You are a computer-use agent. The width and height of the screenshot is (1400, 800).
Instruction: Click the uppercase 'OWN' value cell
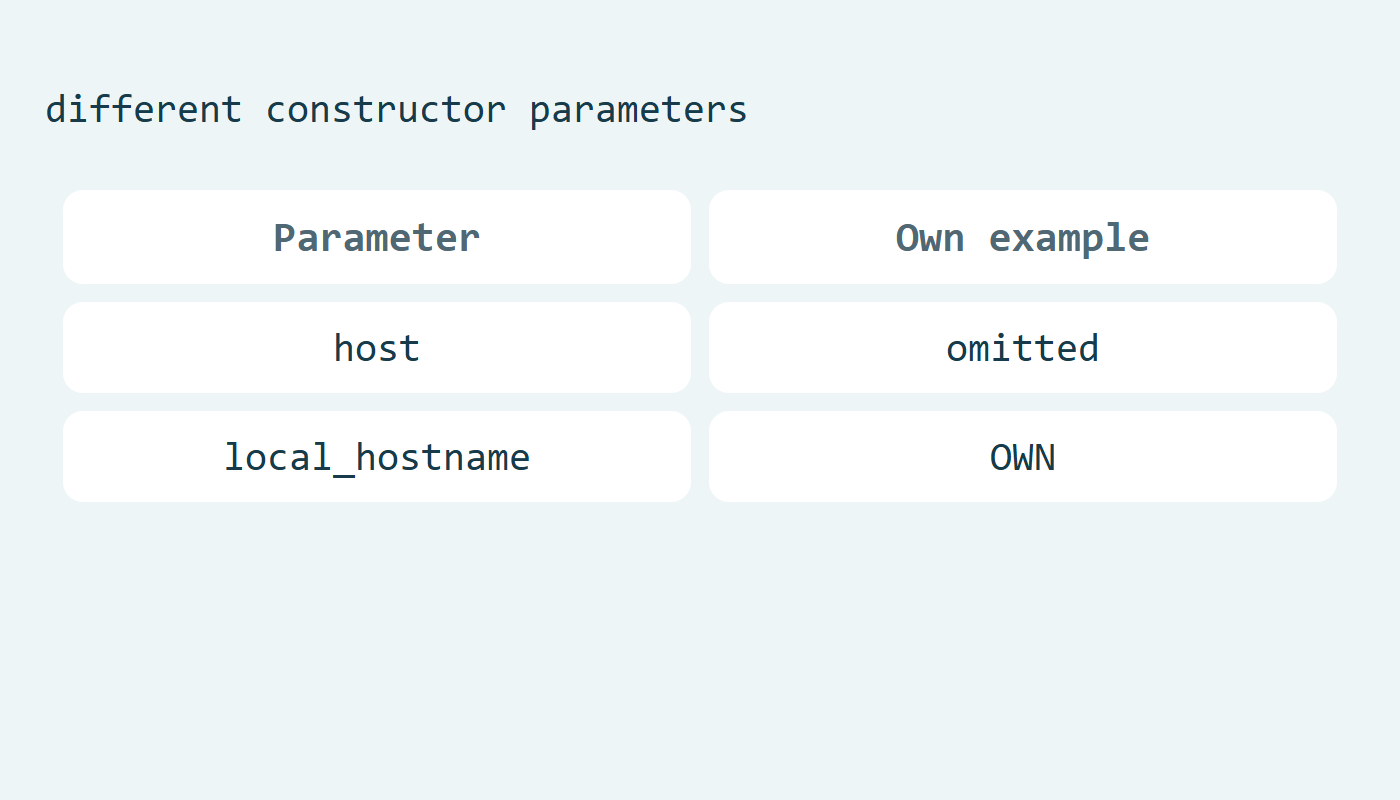tap(1023, 456)
